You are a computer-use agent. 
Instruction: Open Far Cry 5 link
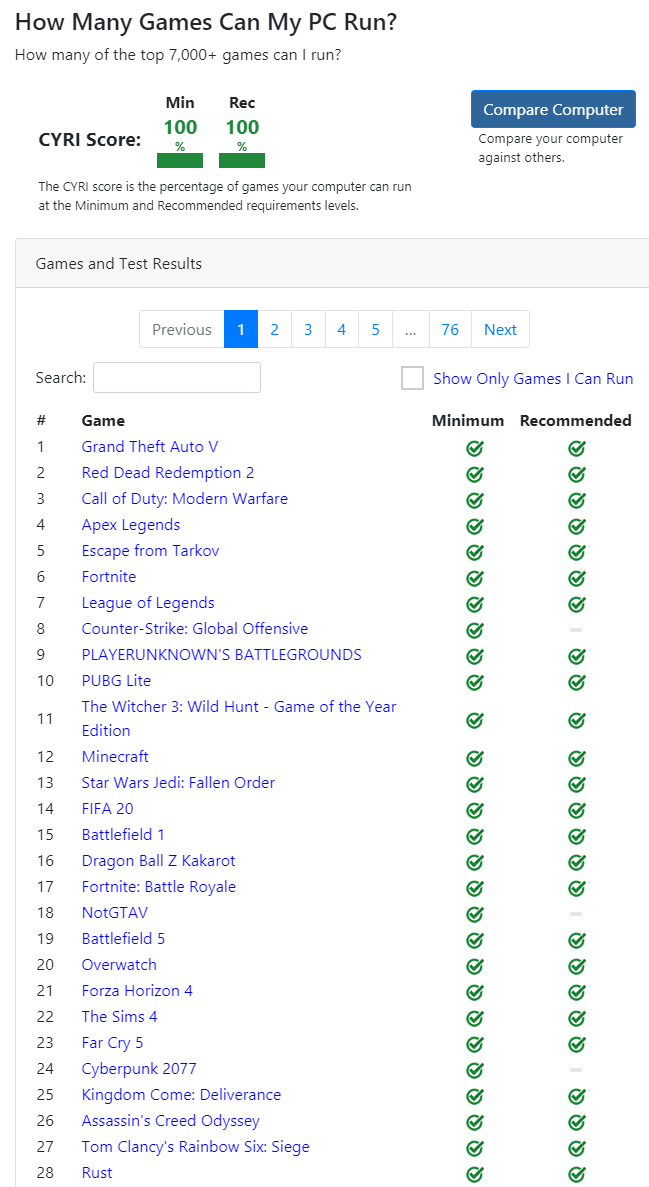click(x=112, y=1042)
